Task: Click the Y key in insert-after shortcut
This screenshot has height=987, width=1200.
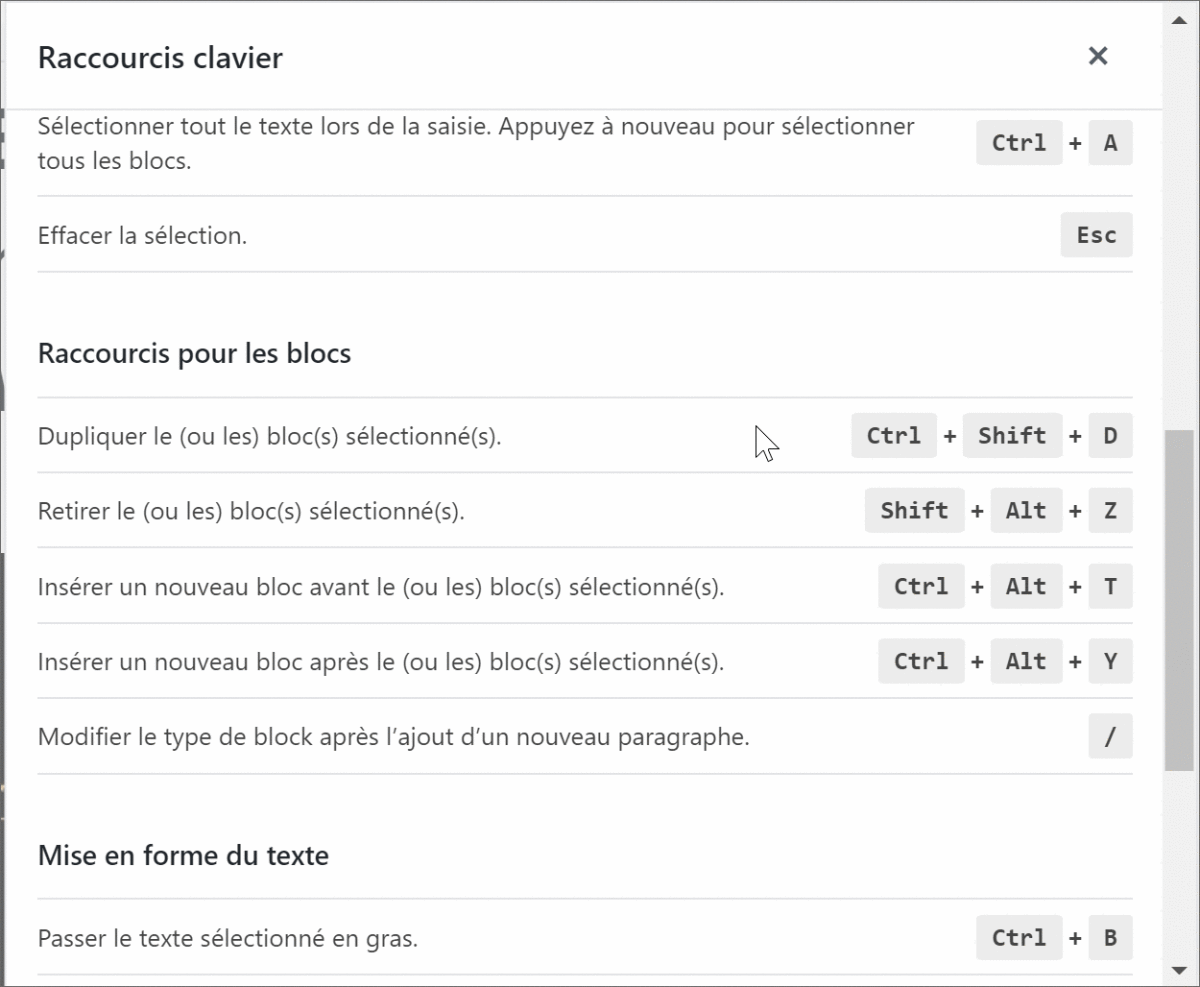Action: point(1110,662)
